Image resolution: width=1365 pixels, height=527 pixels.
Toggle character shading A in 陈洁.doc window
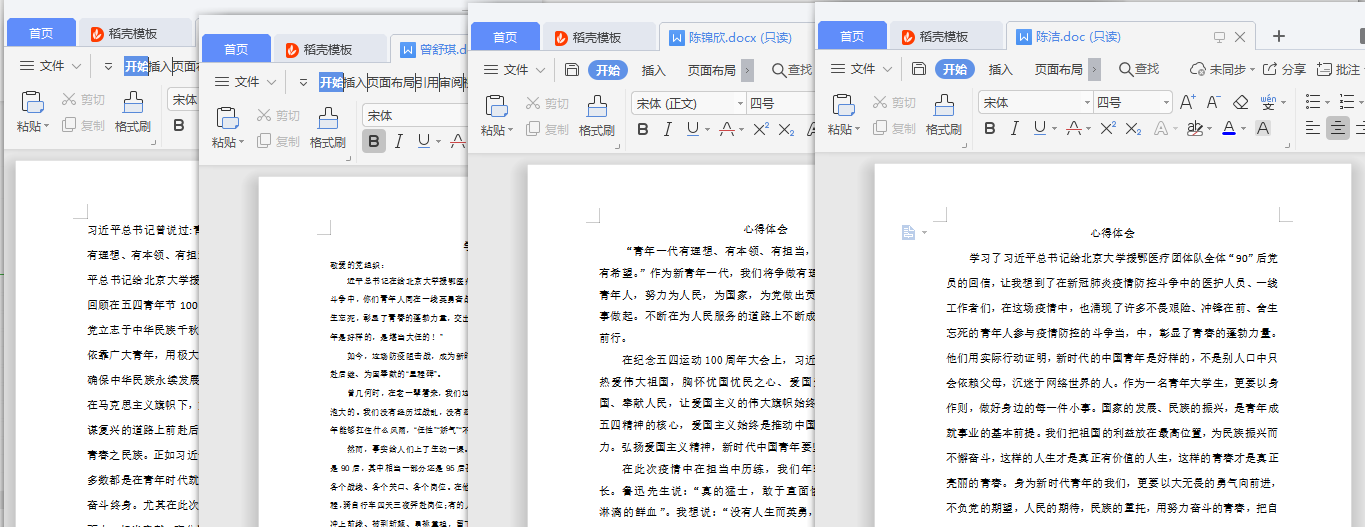[1262, 128]
